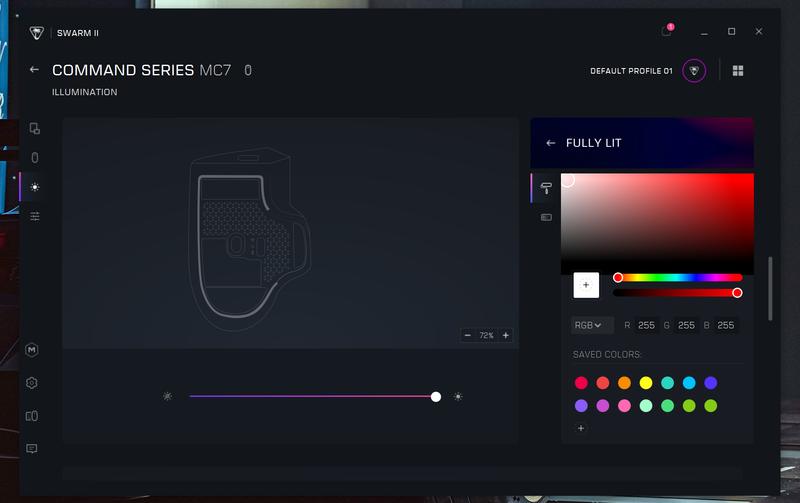Select the indigo blue saved color
This screenshot has width=800, height=503.
711,383
